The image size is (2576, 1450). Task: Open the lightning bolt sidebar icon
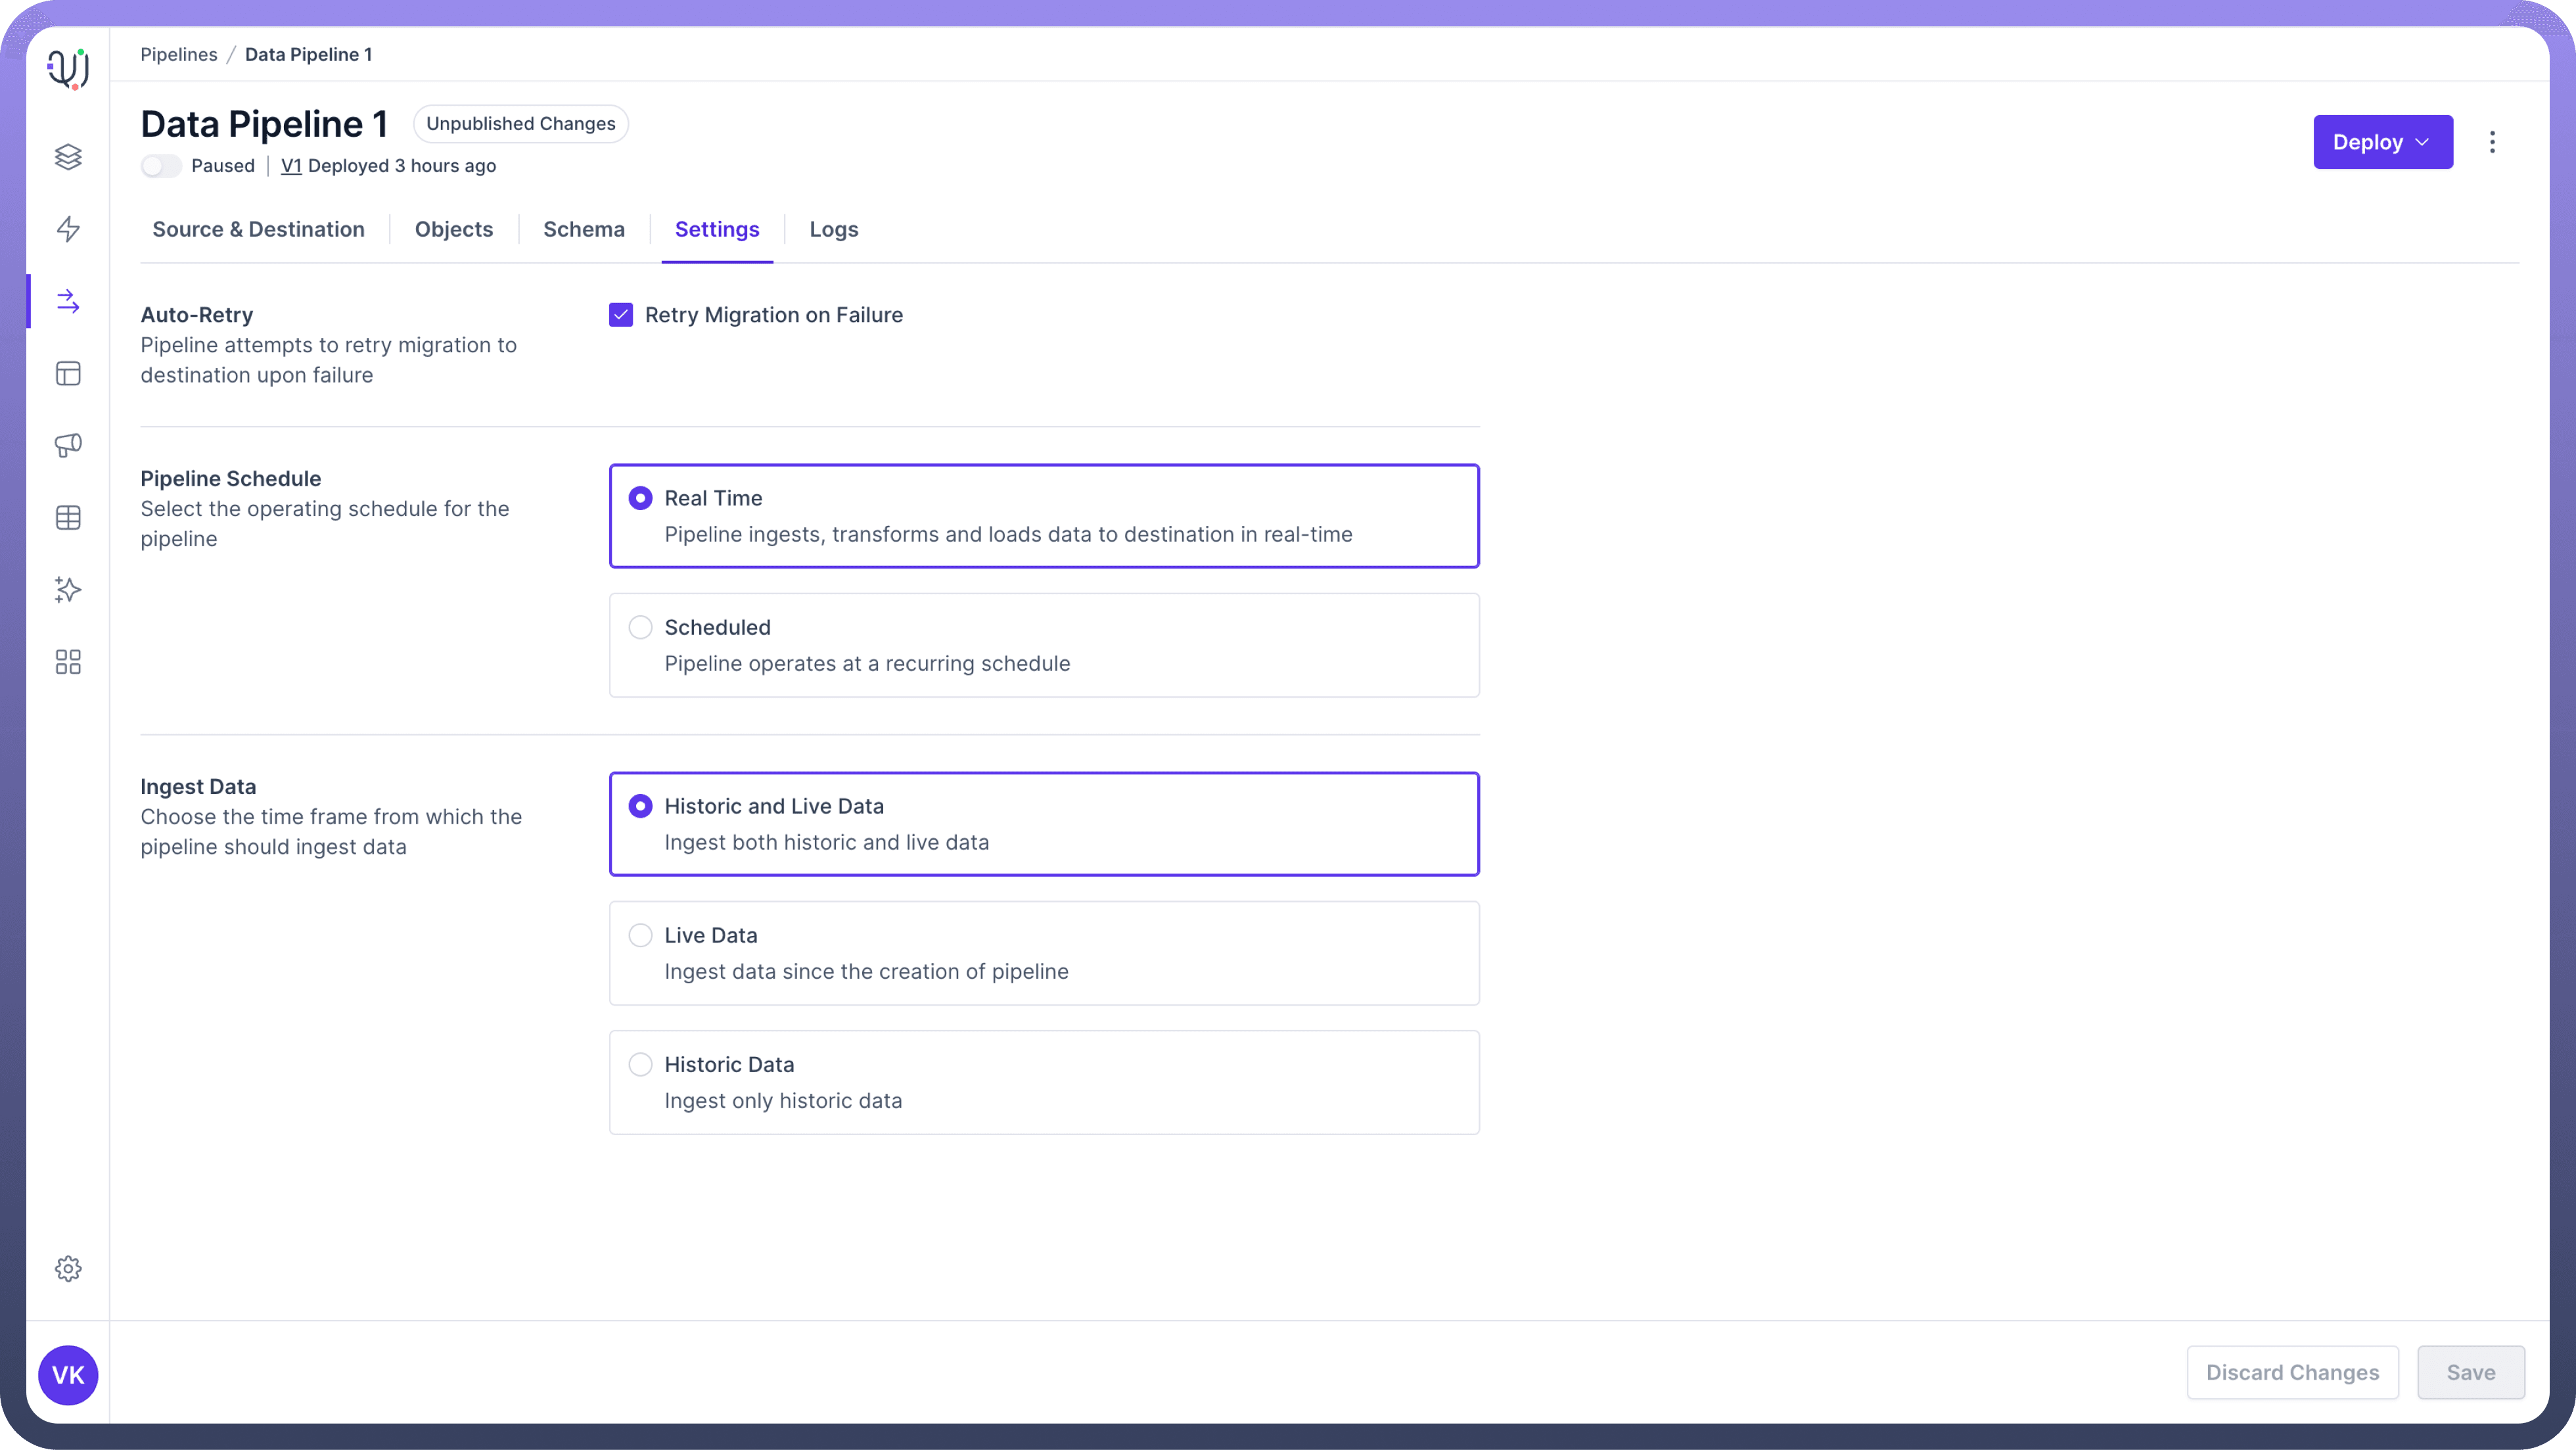tap(68, 229)
